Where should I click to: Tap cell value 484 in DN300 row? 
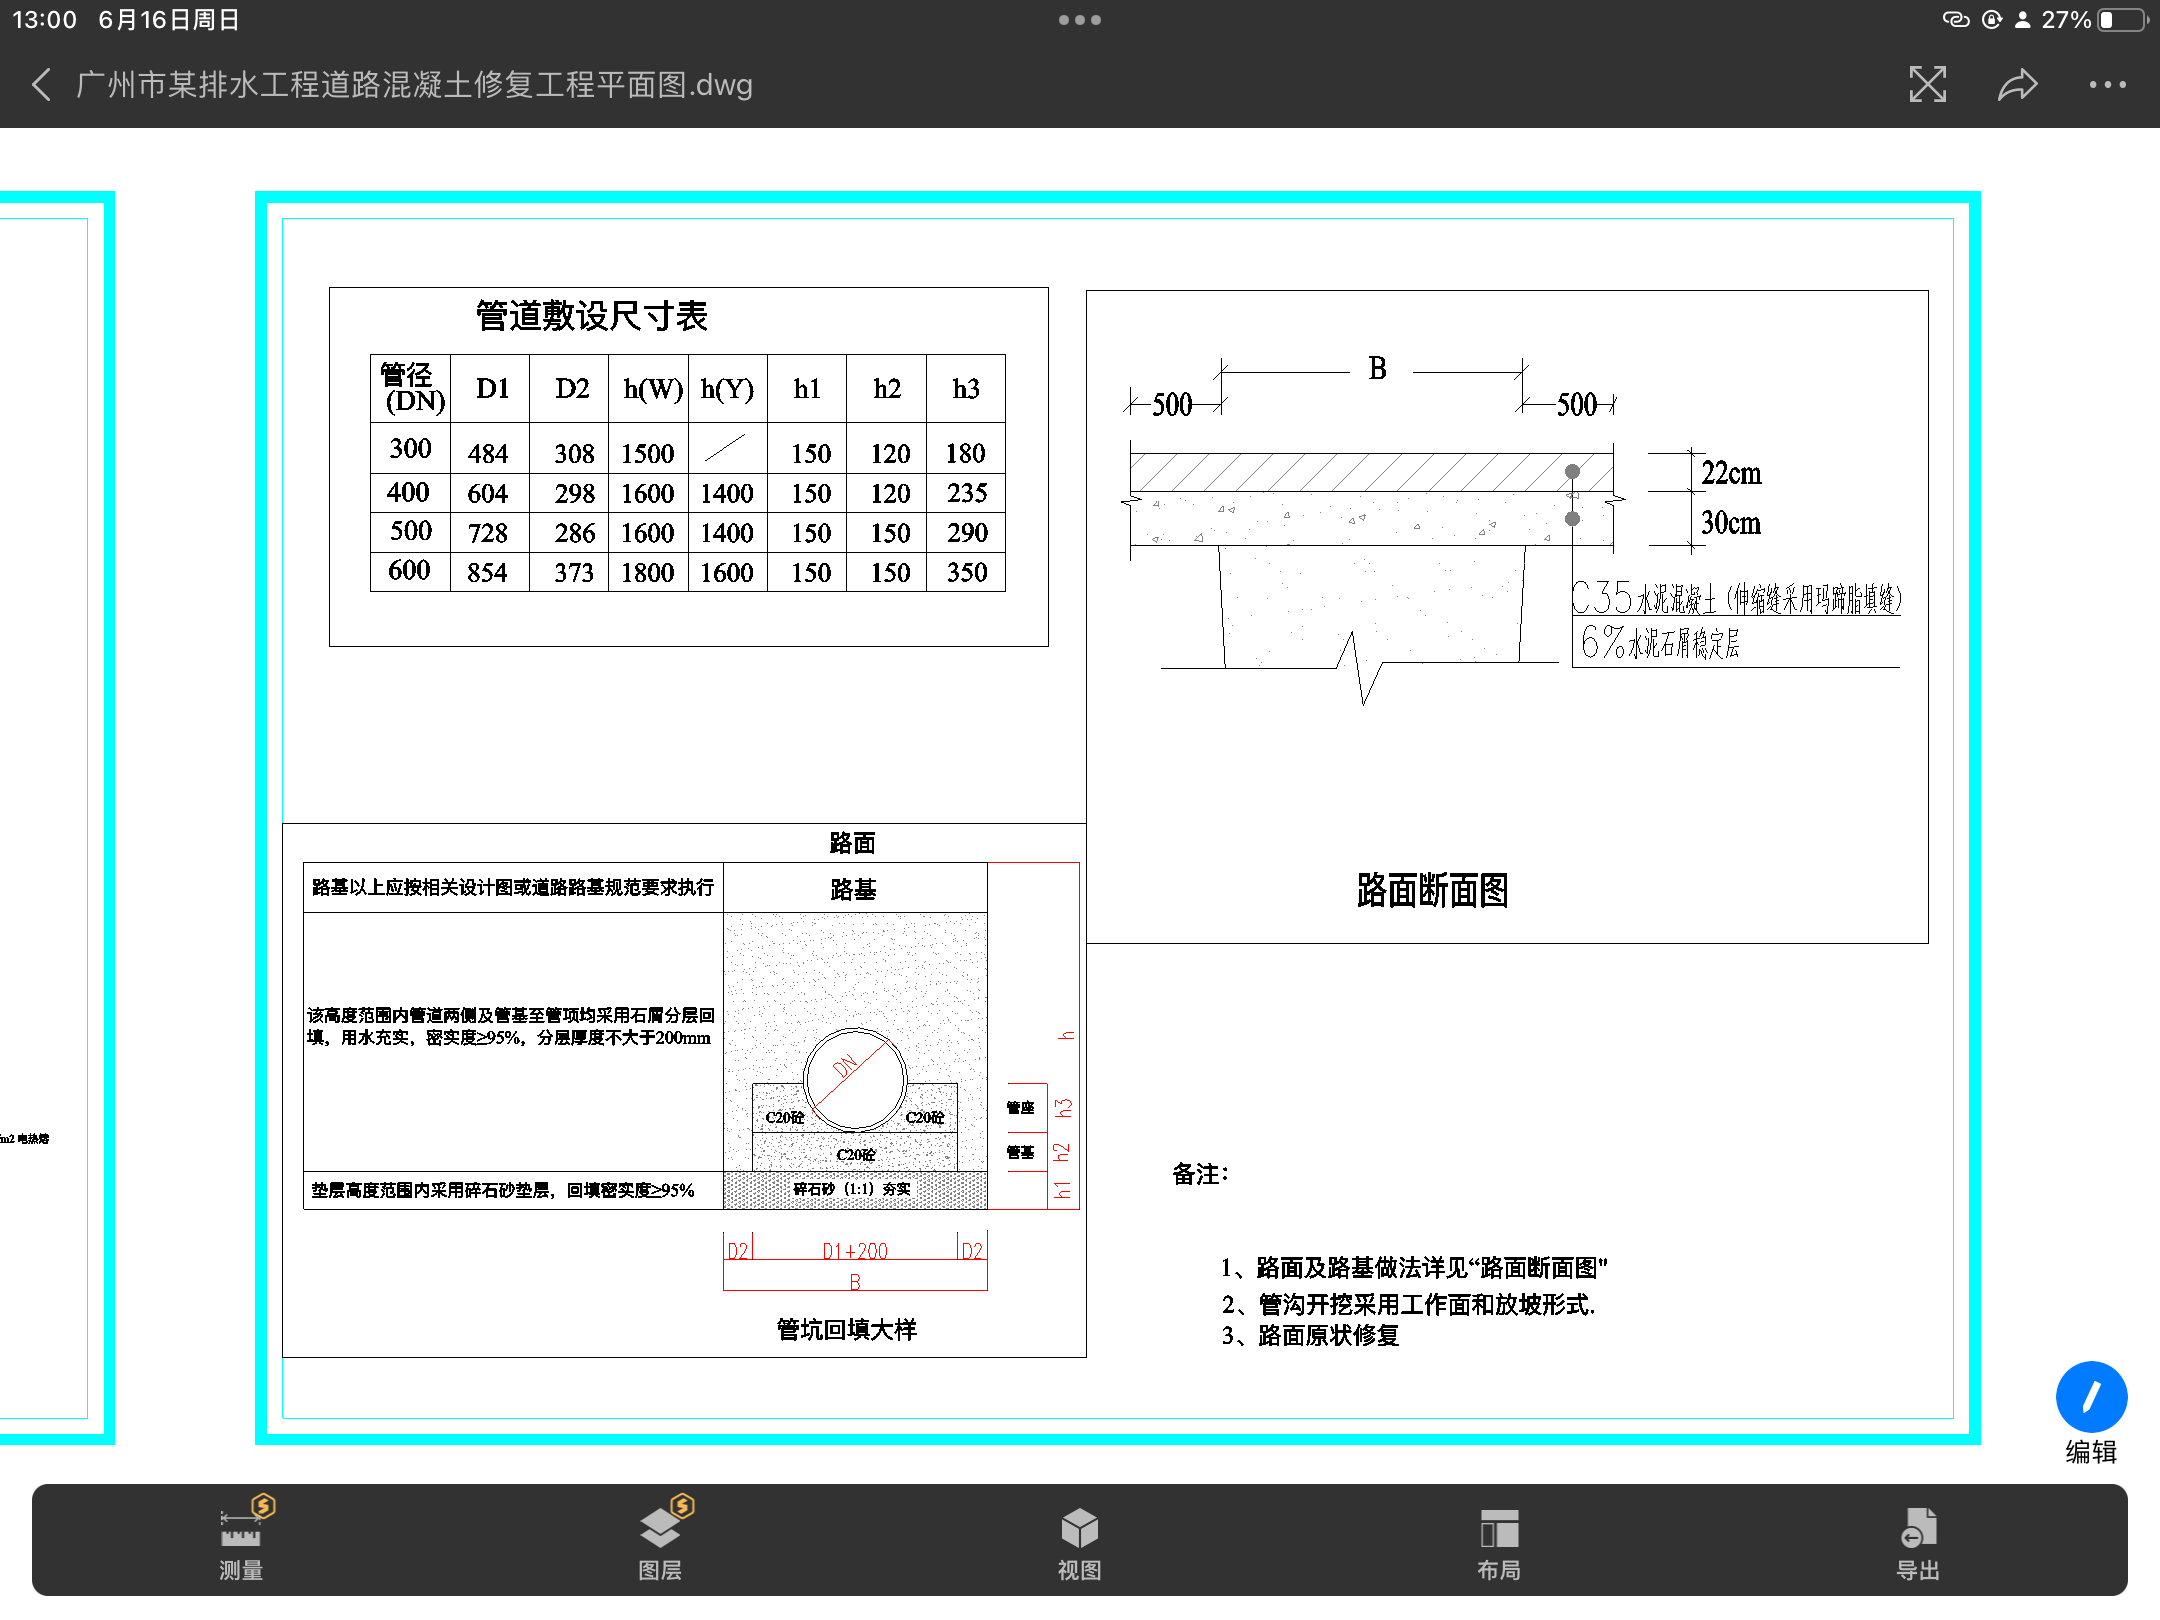click(x=488, y=454)
